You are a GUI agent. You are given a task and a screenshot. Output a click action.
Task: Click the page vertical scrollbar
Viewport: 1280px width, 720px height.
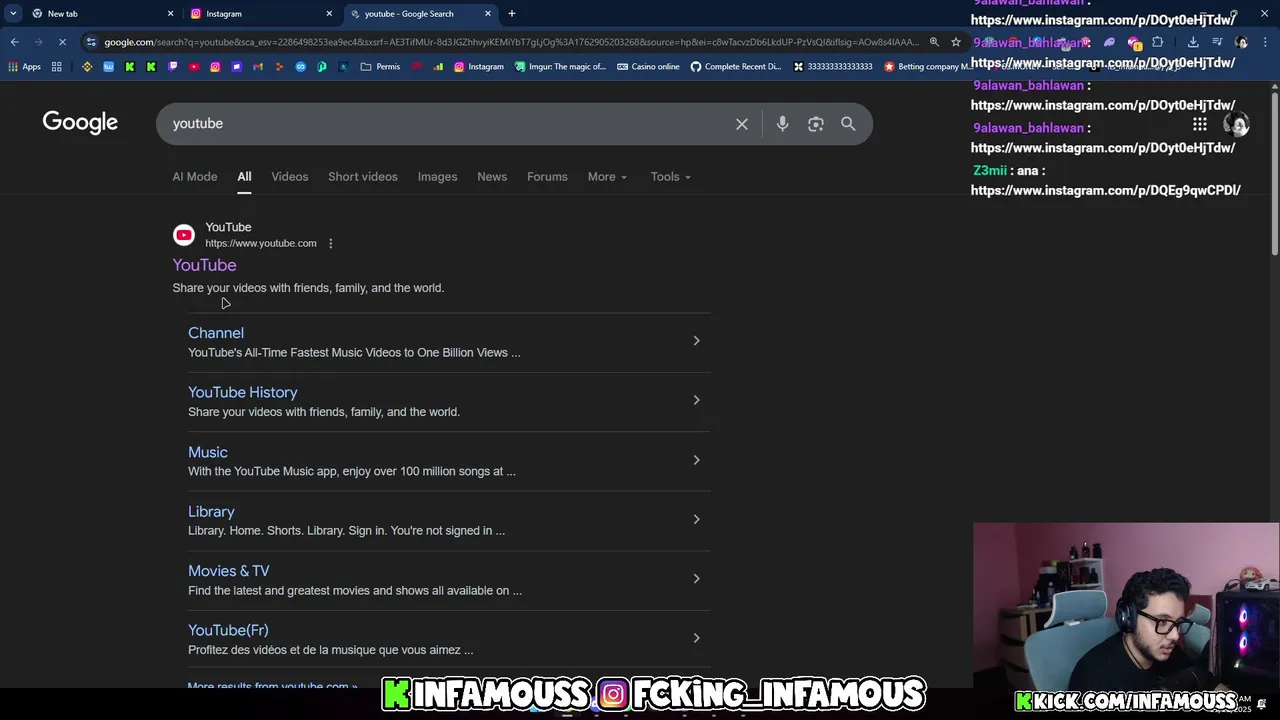tap(1274, 175)
